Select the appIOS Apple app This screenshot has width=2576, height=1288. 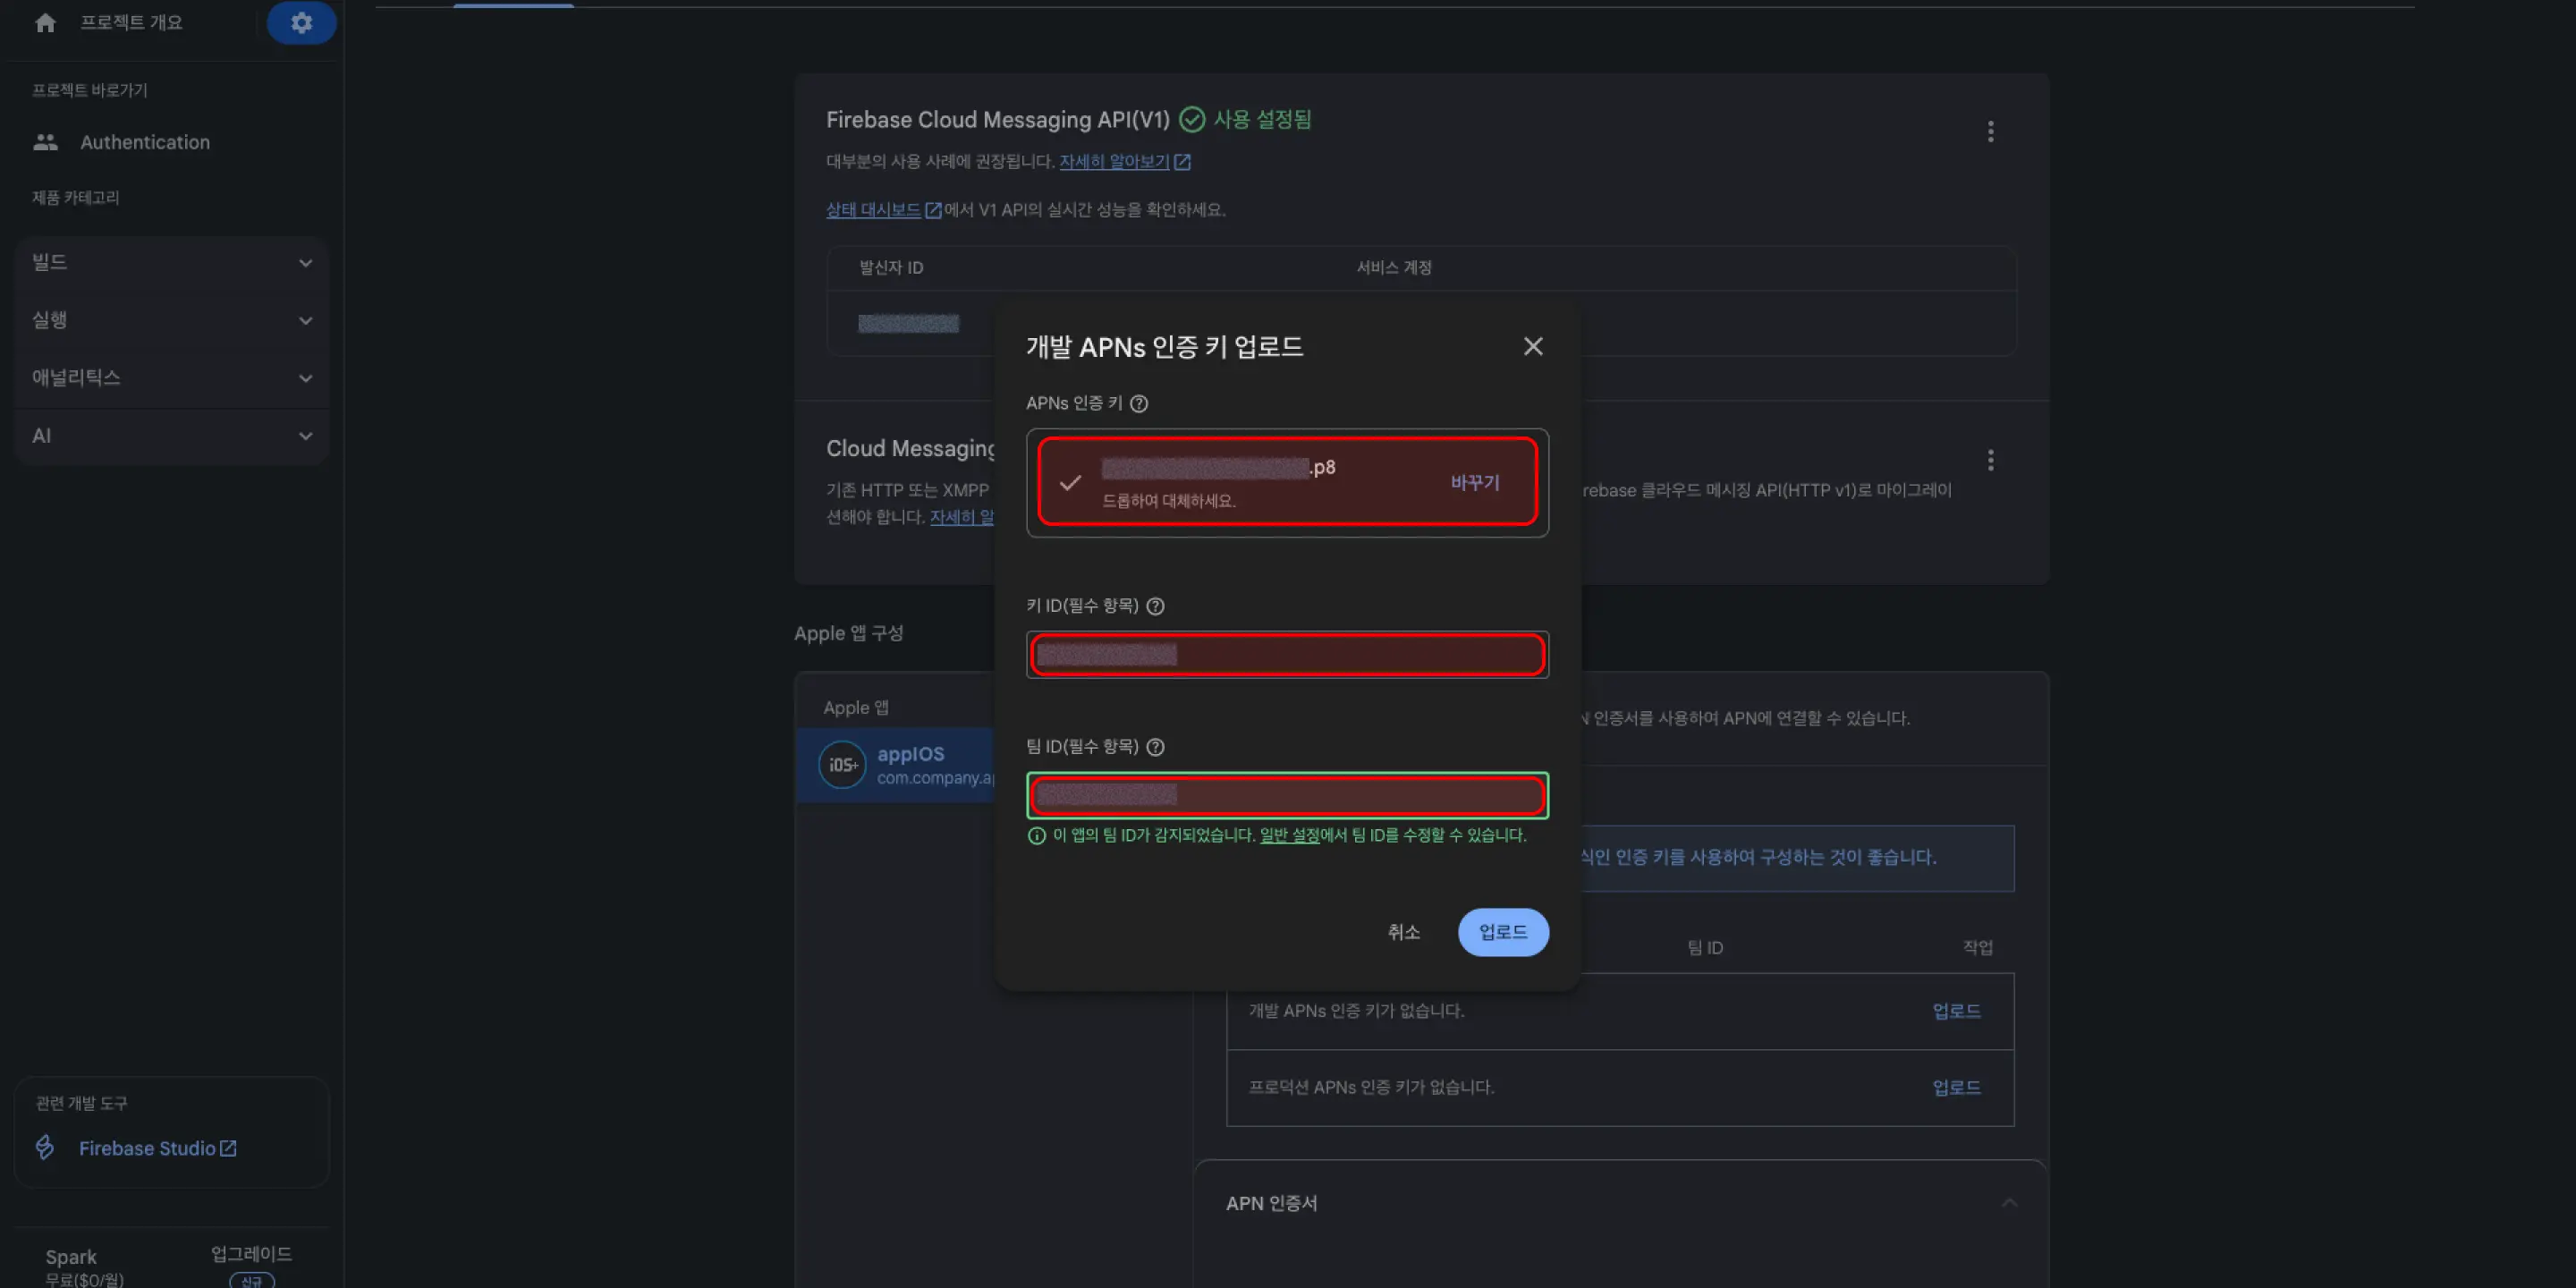coord(896,765)
